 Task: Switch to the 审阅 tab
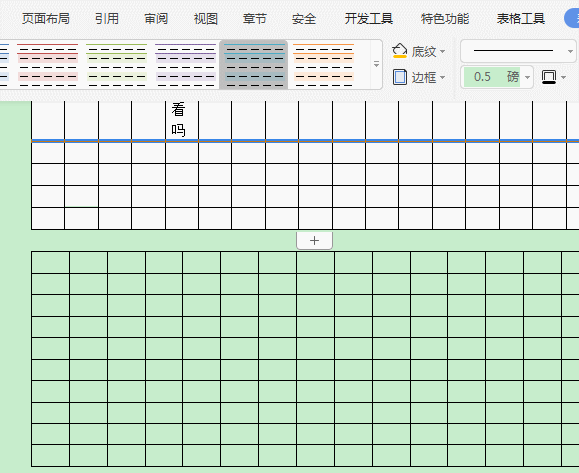pyautogui.click(x=156, y=18)
